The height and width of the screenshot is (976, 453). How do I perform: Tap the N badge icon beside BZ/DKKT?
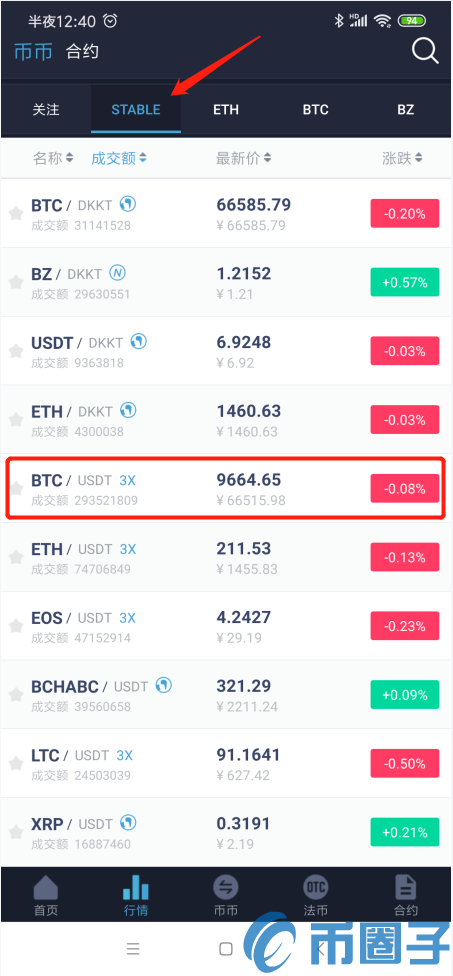pyautogui.click(x=118, y=273)
